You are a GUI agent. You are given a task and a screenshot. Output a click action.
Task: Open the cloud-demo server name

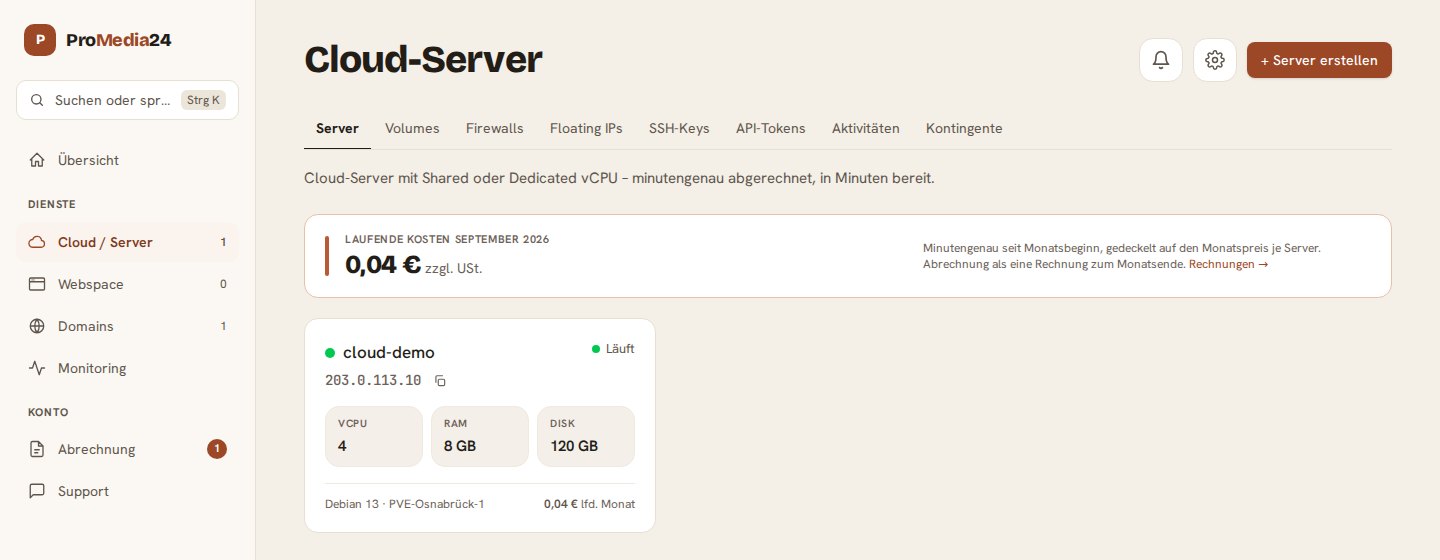pos(389,352)
